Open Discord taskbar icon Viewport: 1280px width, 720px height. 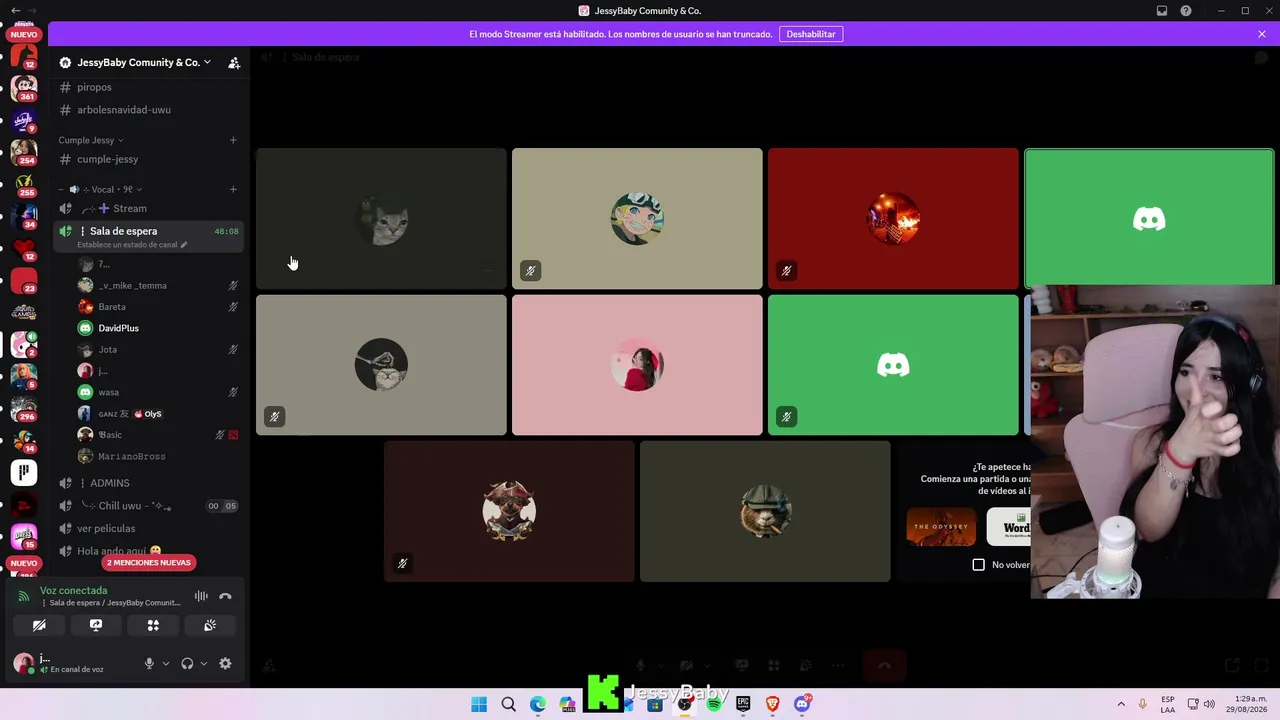802,704
